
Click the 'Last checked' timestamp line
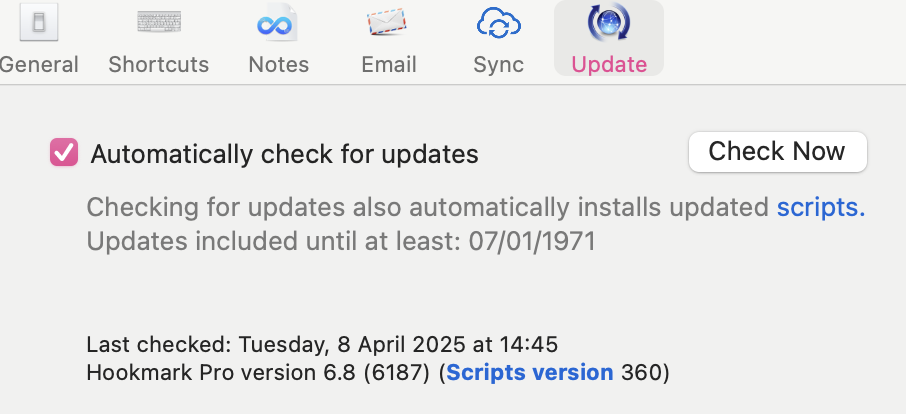click(x=322, y=345)
